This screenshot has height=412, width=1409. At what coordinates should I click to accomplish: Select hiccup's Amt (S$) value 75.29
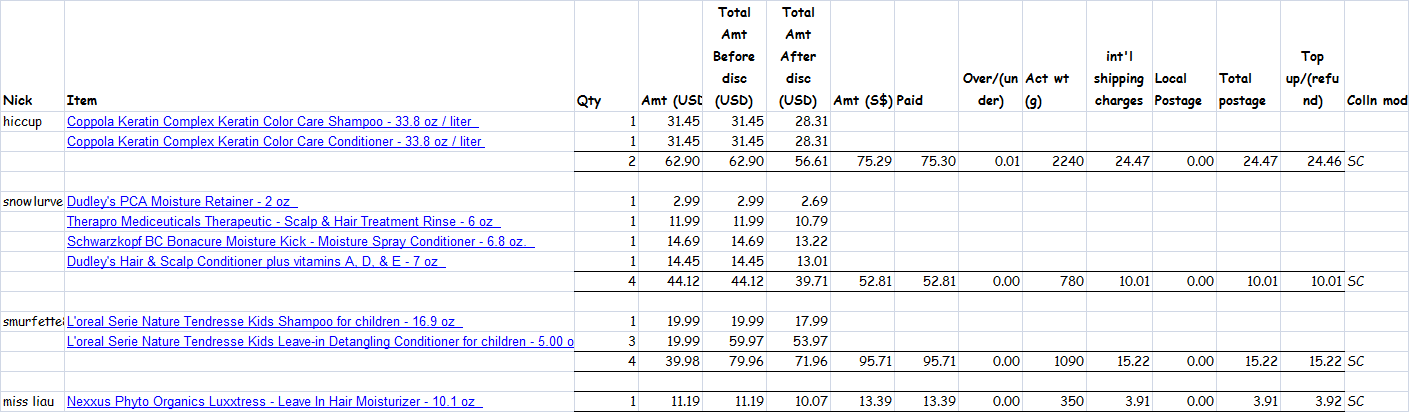click(x=862, y=161)
